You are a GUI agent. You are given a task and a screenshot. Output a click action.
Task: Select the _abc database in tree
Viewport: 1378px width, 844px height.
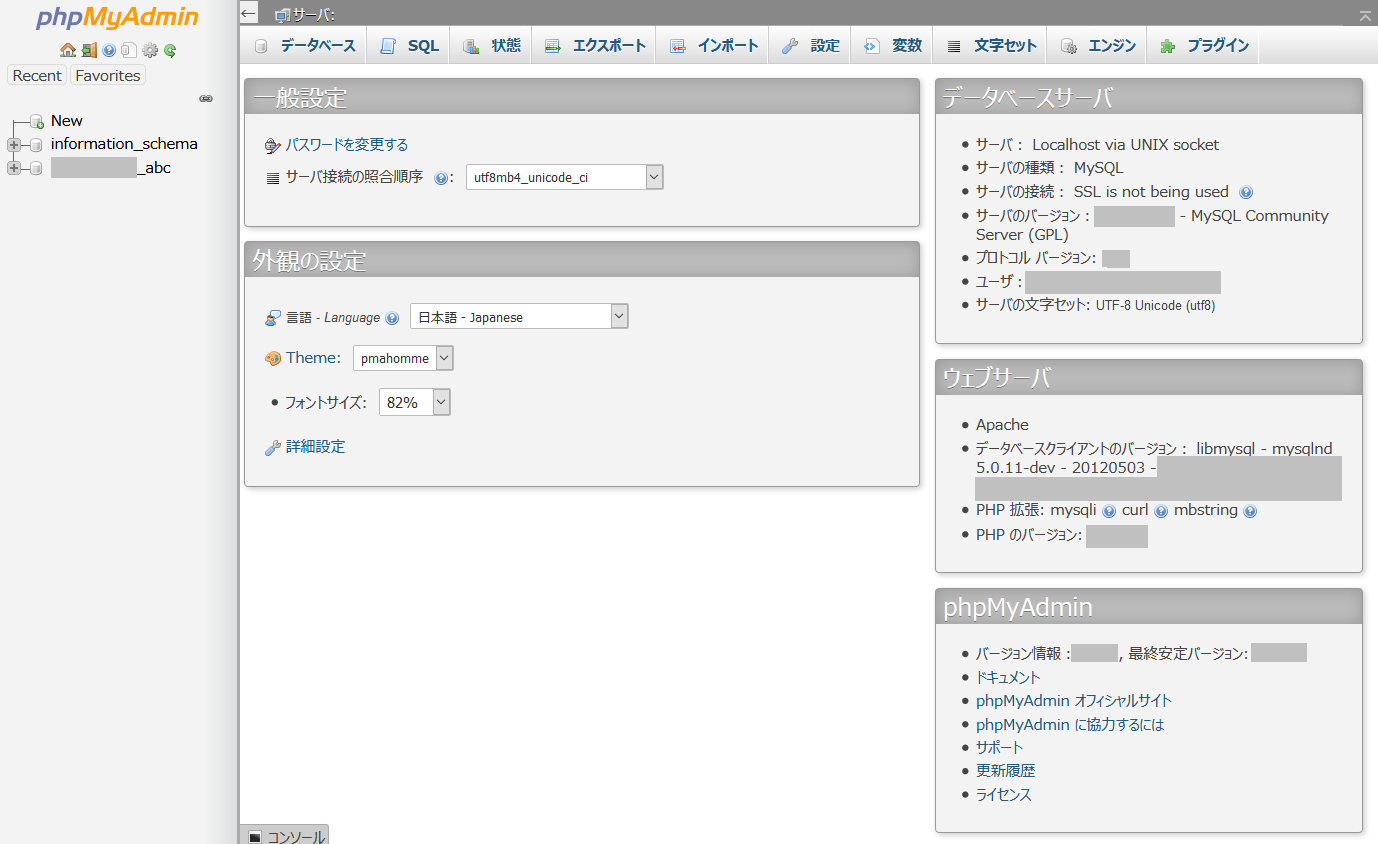(111, 168)
